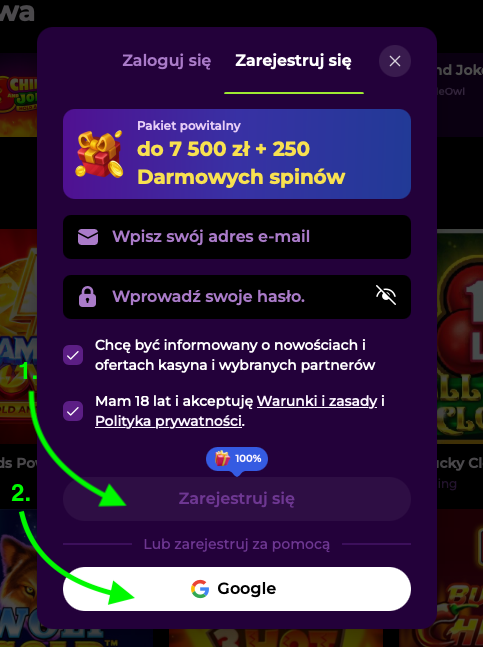Click the Zarejestruj się submit button
483x647 pixels.
[x=237, y=499]
